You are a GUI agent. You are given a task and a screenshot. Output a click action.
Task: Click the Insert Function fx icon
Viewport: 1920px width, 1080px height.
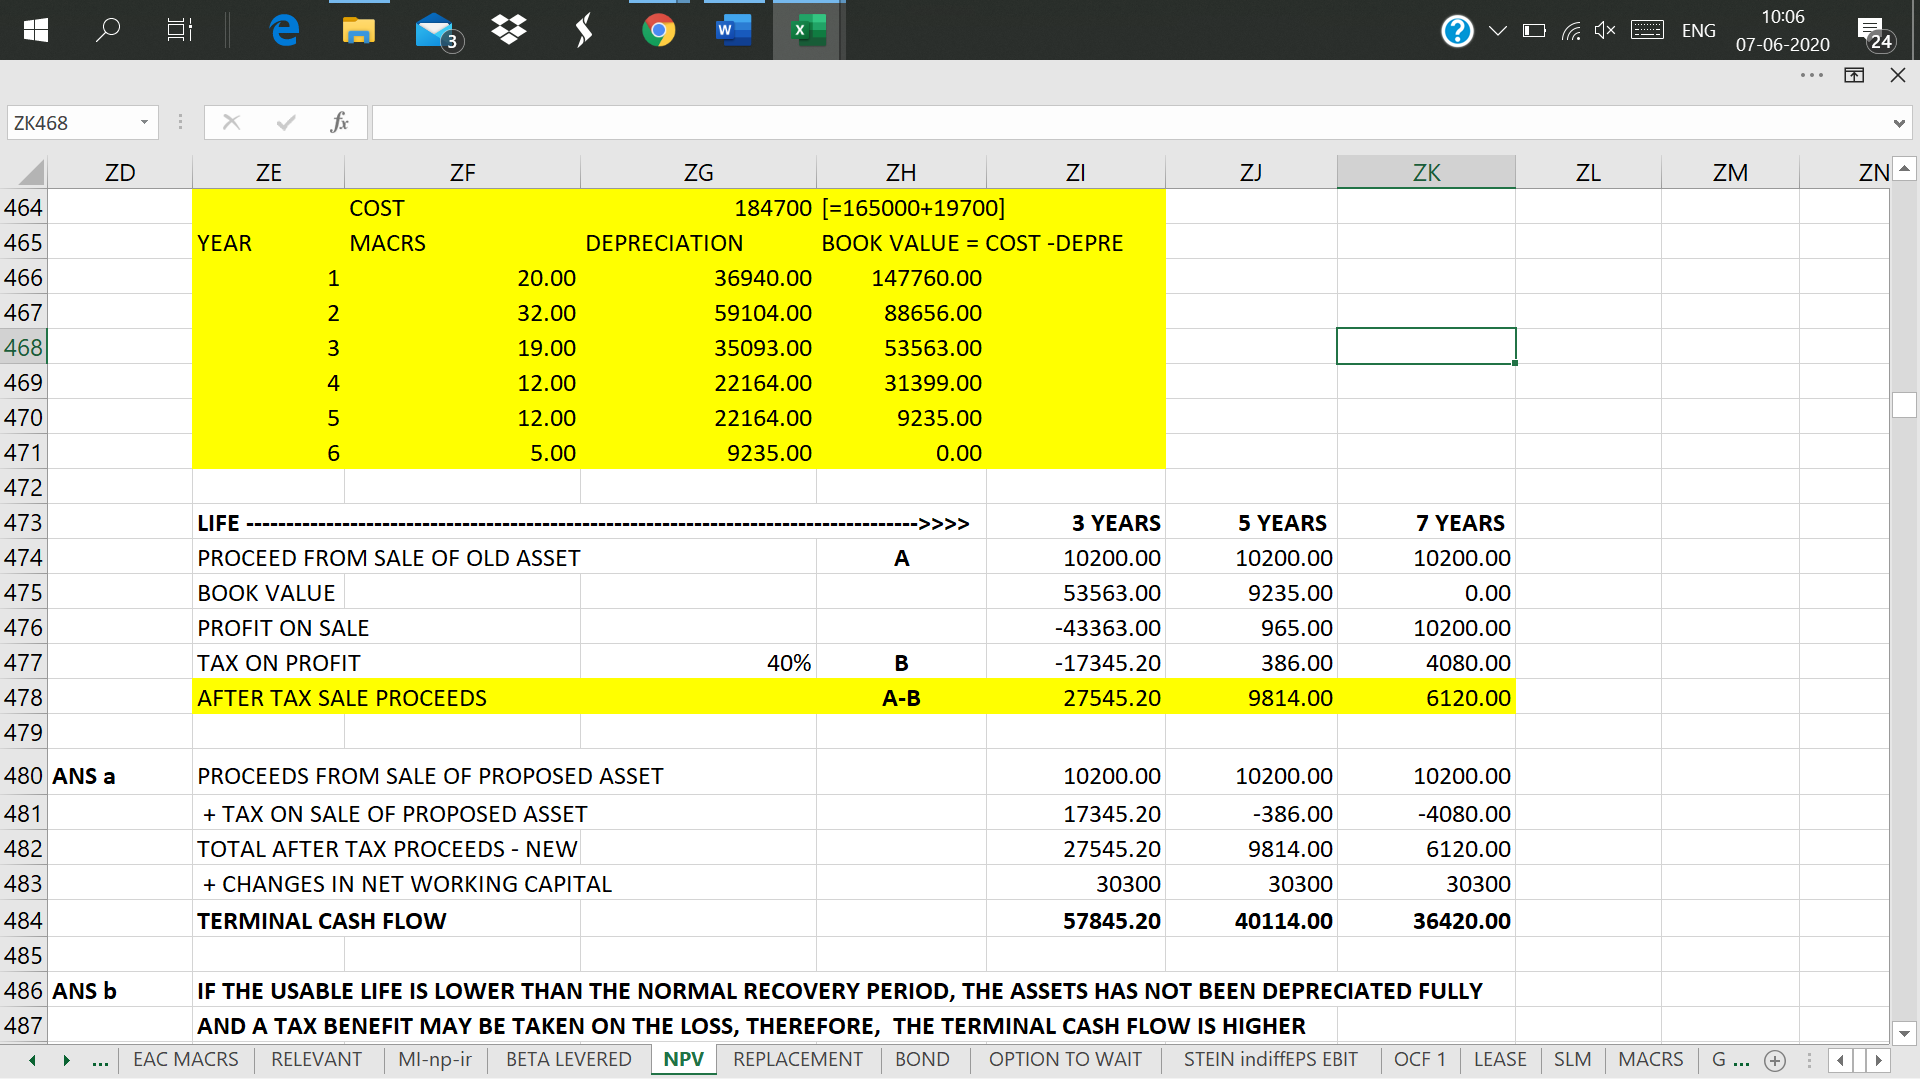[339, 123]
